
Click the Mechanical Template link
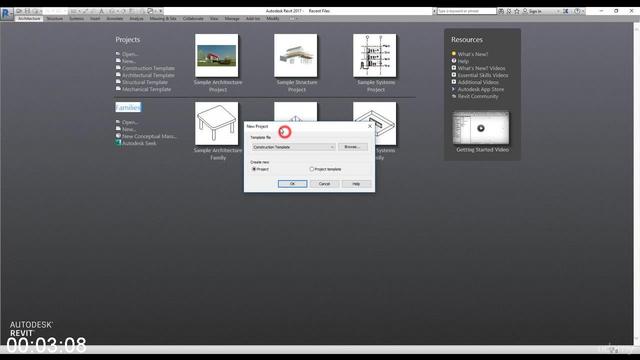pos(147,89)
